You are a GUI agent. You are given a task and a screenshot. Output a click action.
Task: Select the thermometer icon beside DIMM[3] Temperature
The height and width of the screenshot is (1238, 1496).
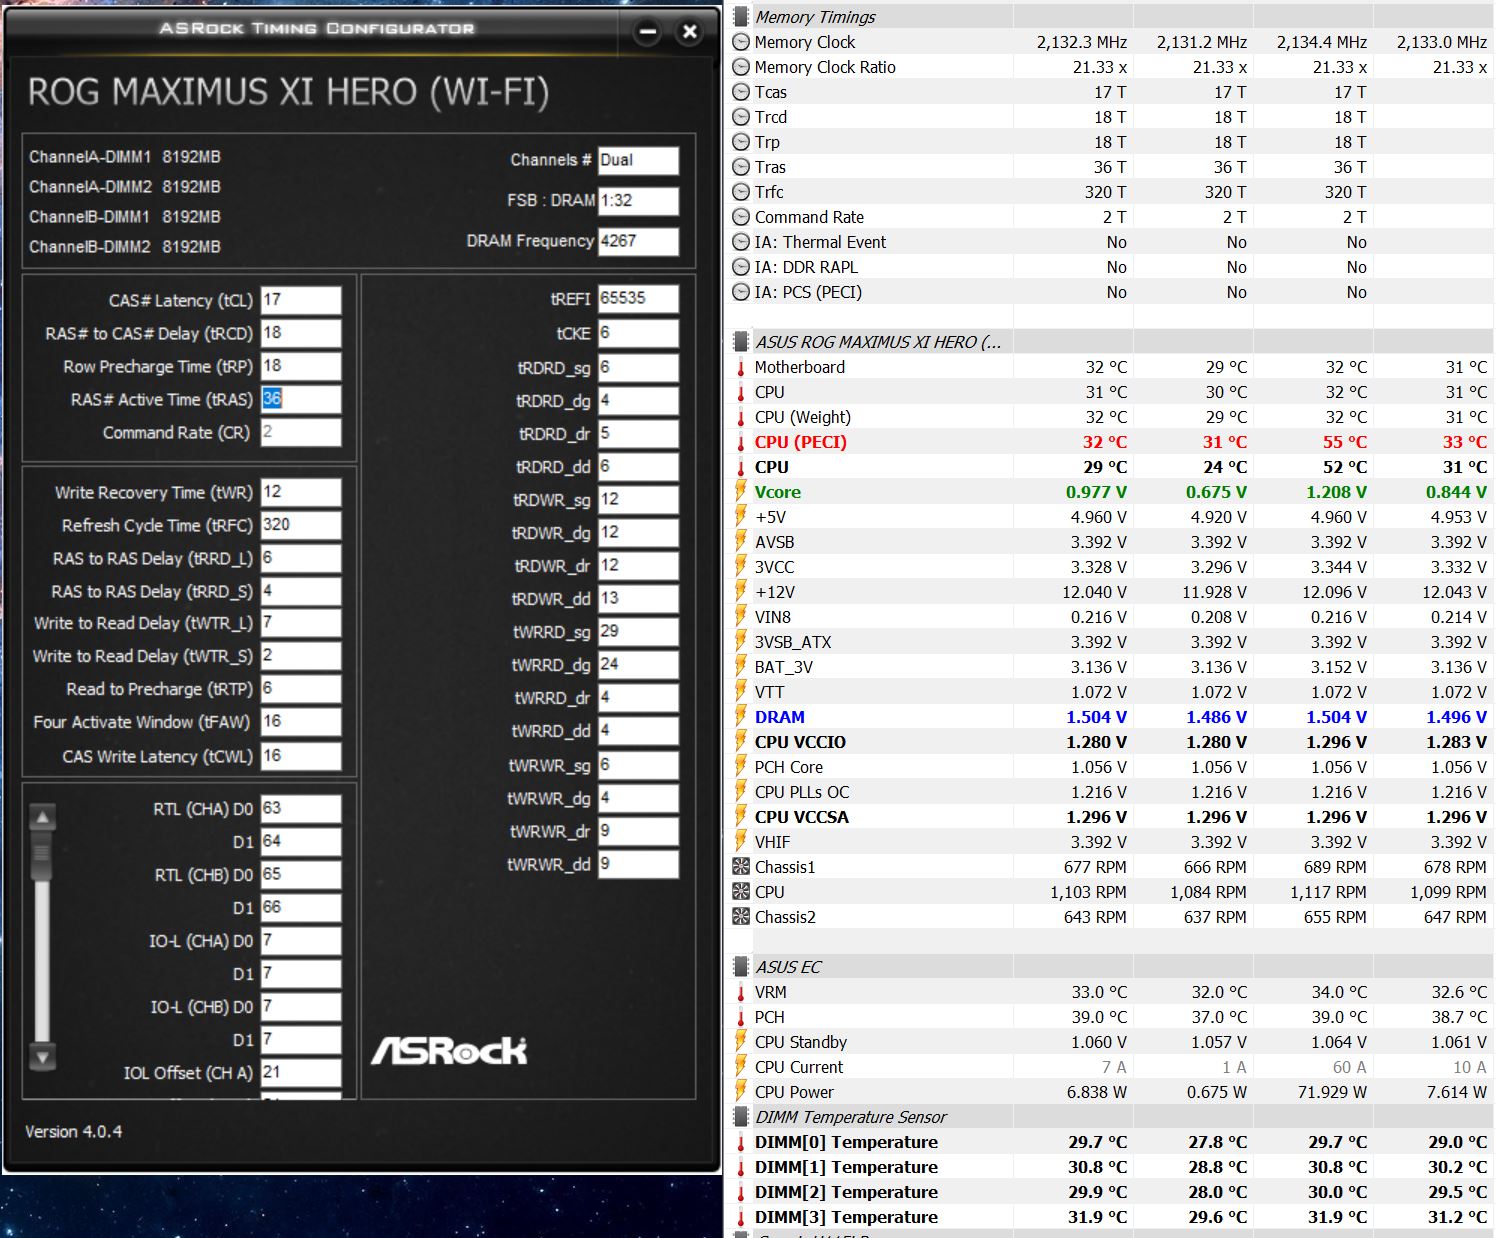741,1217
